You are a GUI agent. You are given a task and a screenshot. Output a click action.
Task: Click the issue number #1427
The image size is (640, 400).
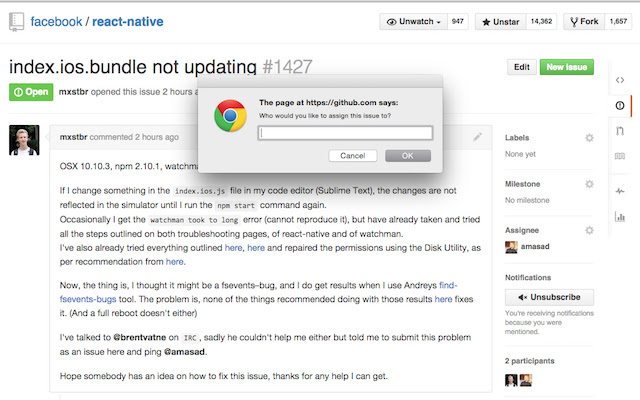click(287, 67)
